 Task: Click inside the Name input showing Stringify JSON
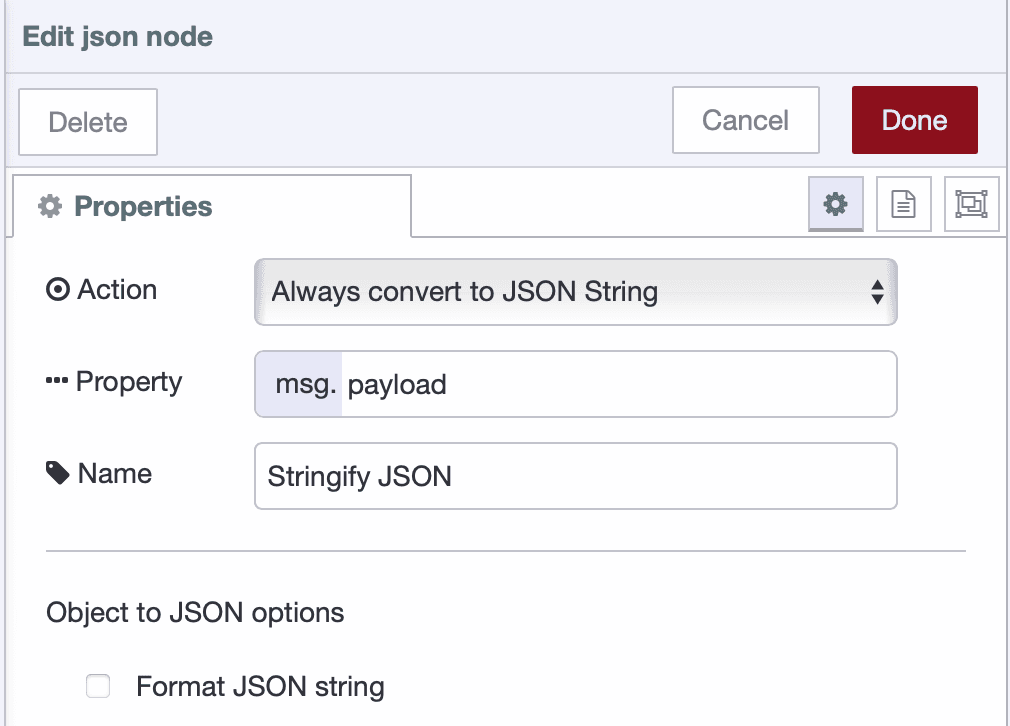(575, 475)
